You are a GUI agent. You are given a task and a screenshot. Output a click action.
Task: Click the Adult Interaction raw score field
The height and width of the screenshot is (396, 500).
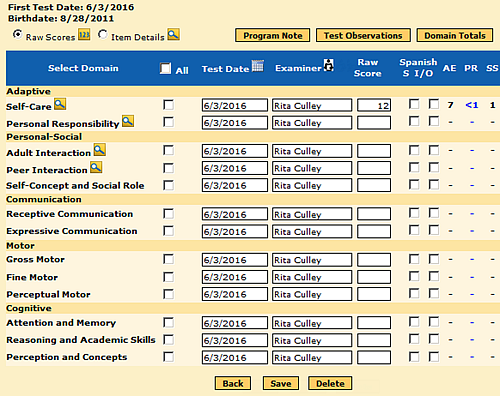(374, 151)
